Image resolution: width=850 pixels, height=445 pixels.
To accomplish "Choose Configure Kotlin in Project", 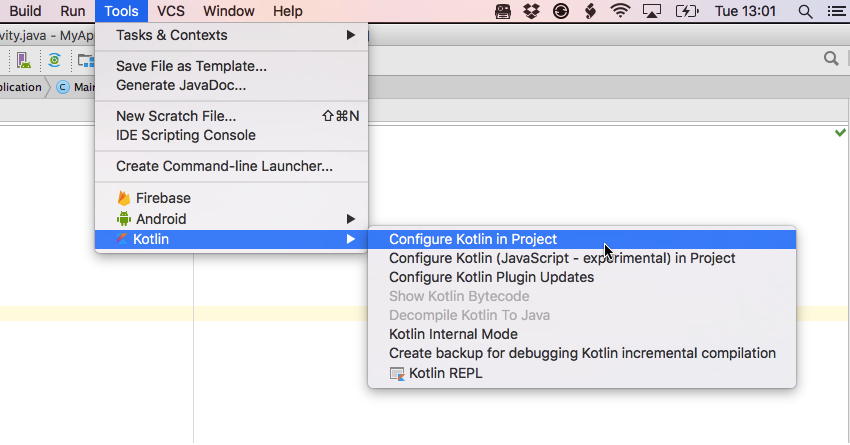I will 473,239.
